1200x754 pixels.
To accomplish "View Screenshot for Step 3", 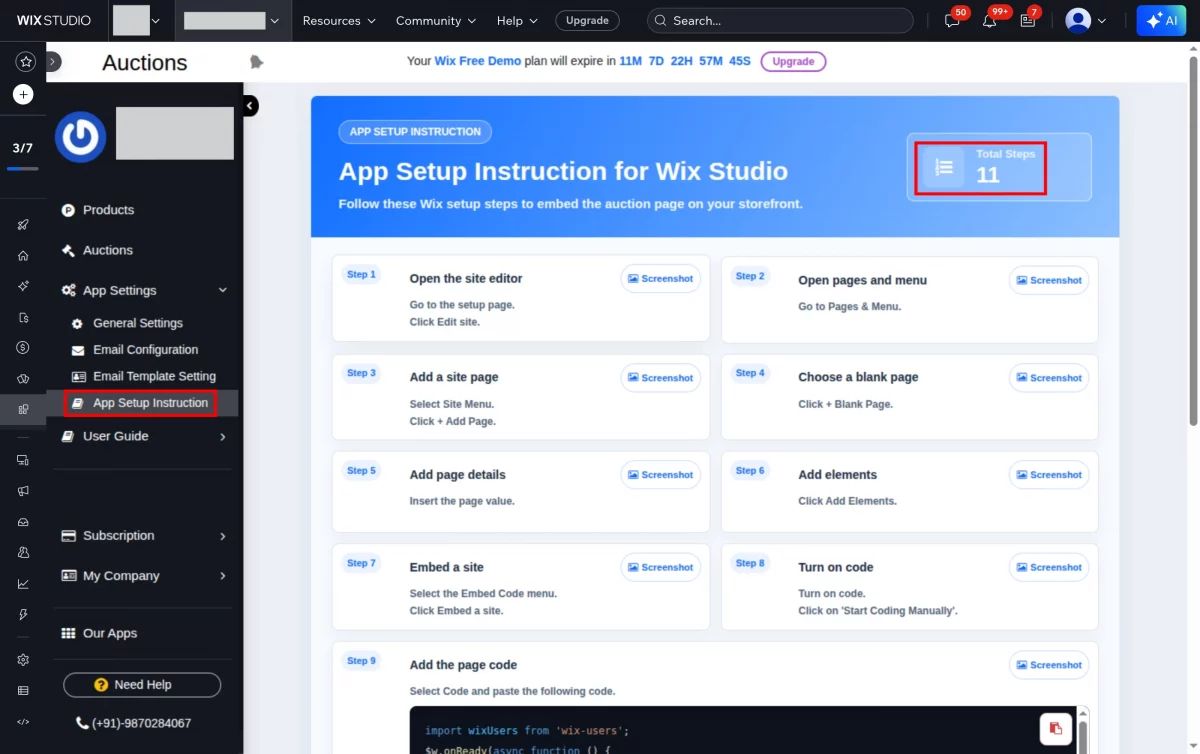I will coord(660,378).
